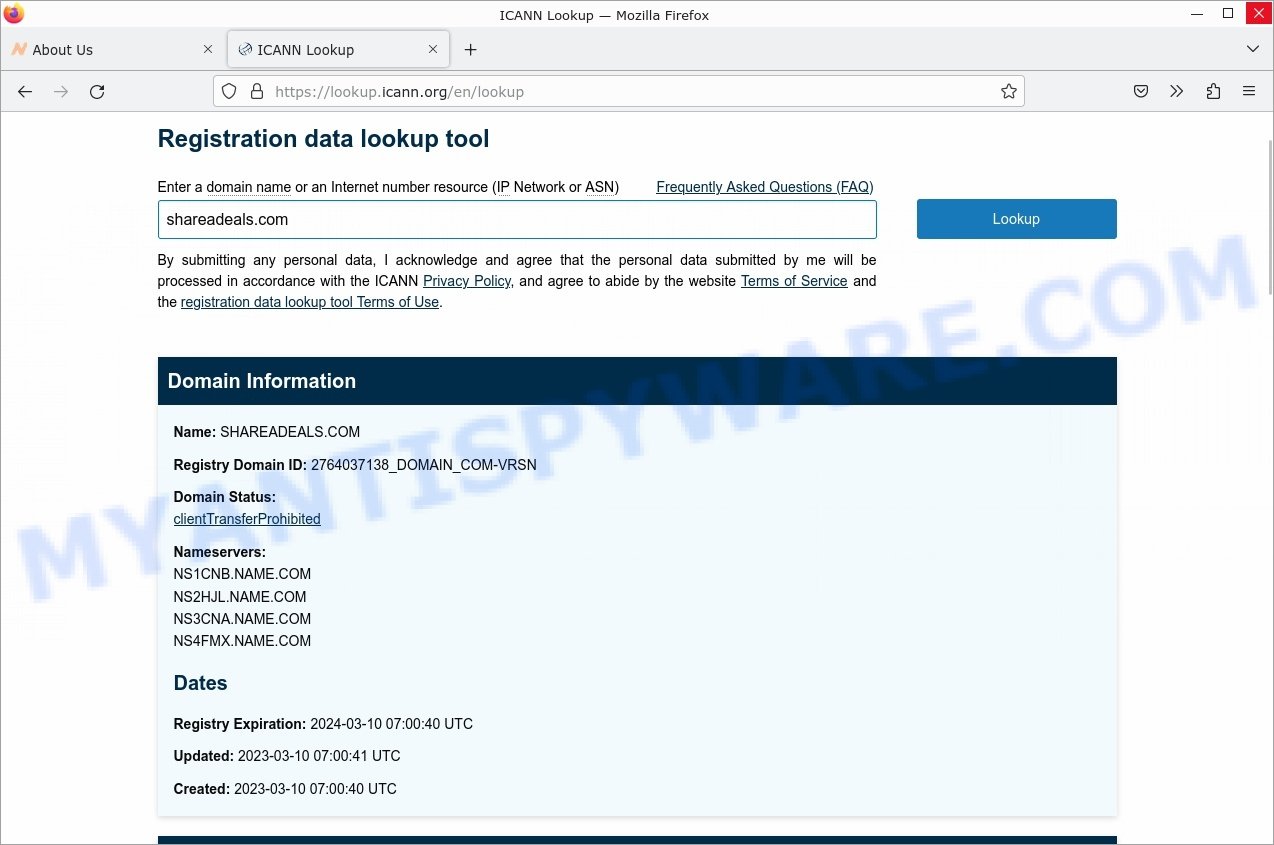Close the Firefox window
The image size is (1274, 845).
pos(1258,14)
